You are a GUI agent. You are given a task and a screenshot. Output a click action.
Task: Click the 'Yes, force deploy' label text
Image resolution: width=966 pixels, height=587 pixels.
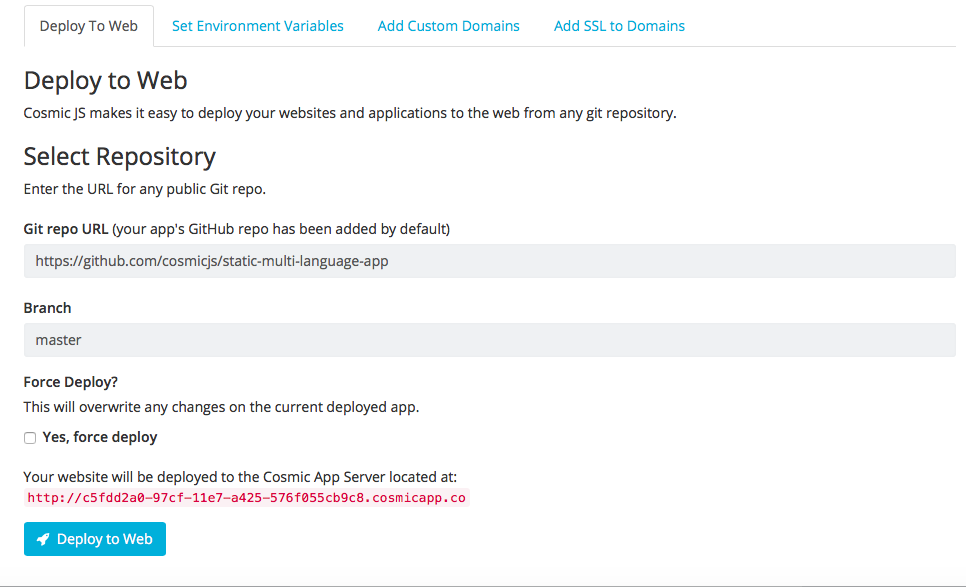point(100,437)
